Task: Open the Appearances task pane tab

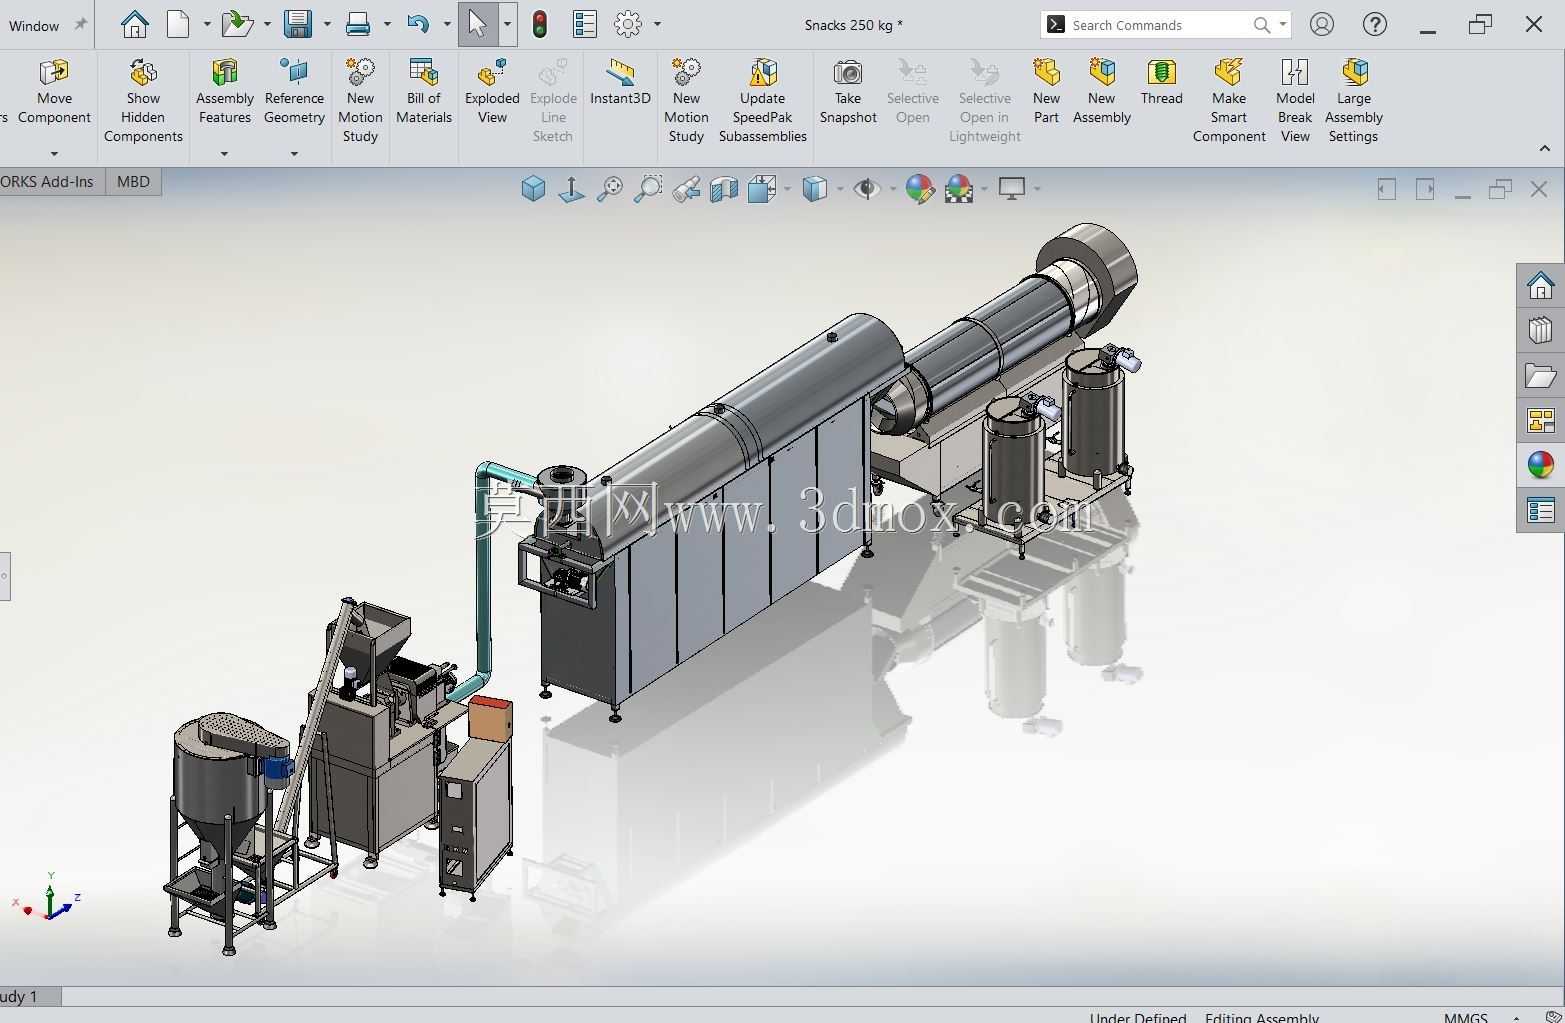Action: [x=1540, y=465]
